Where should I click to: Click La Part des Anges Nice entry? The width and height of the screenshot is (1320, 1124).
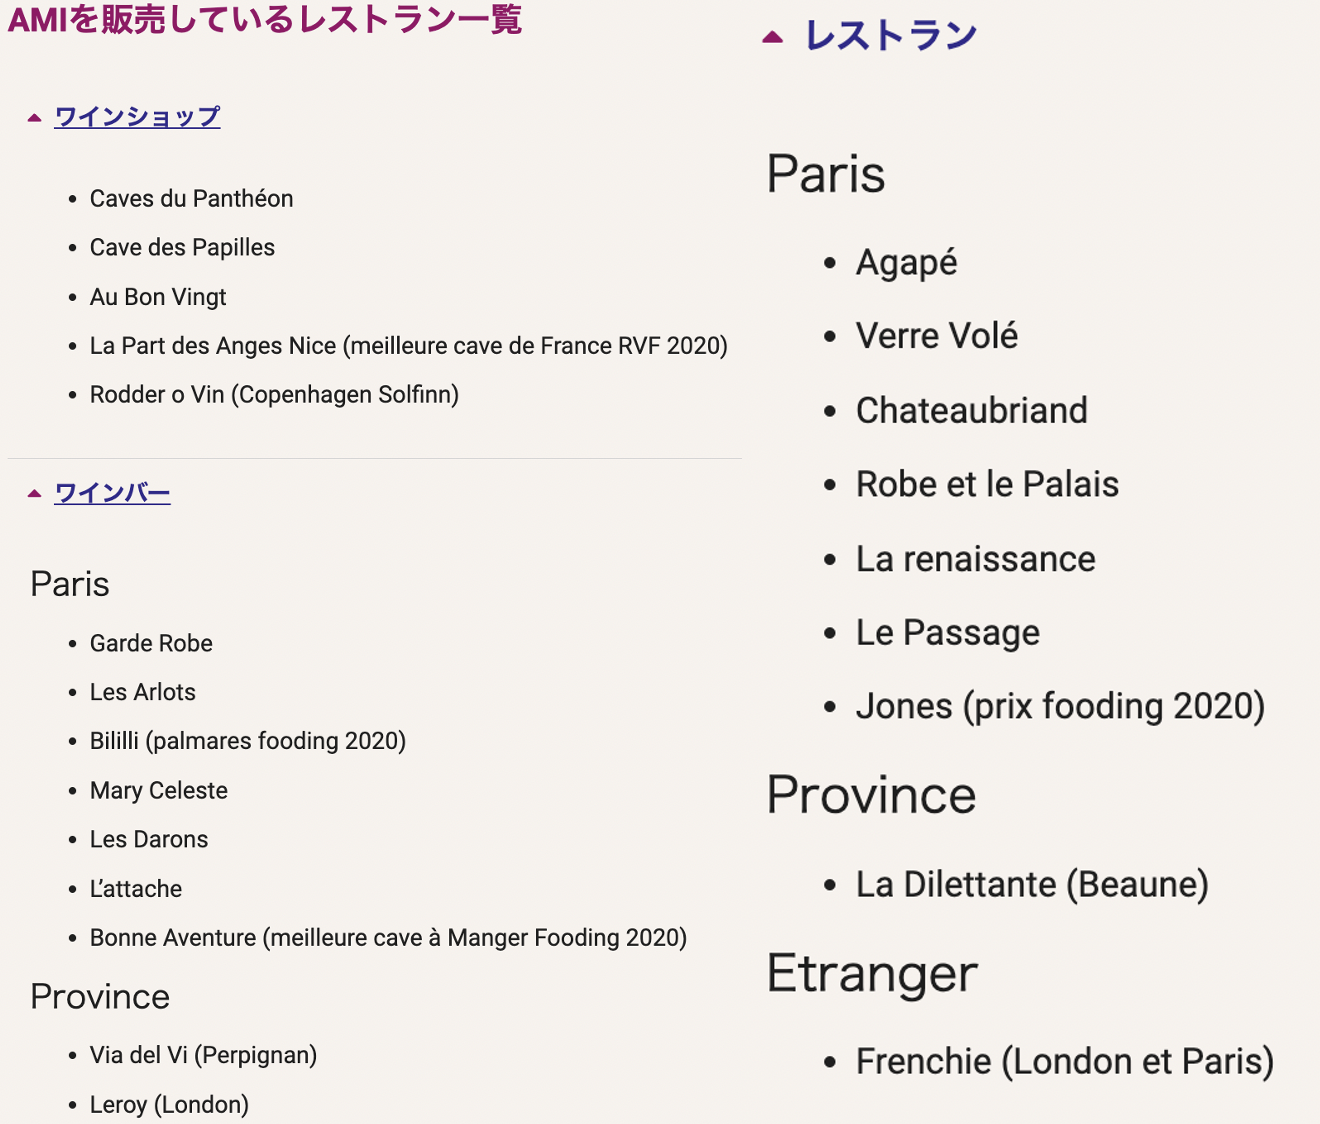coord(408,346)
